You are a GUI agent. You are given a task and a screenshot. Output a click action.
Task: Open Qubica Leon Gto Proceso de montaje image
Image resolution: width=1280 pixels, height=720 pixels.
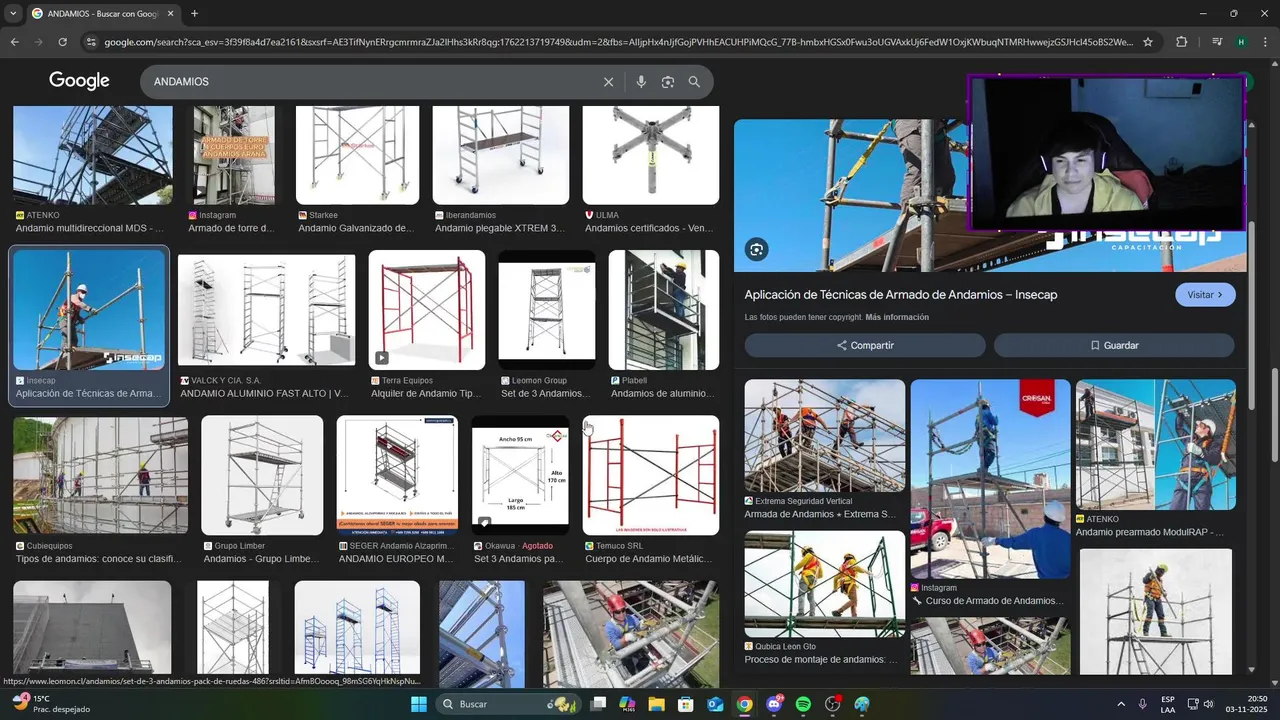coord(825,584)
